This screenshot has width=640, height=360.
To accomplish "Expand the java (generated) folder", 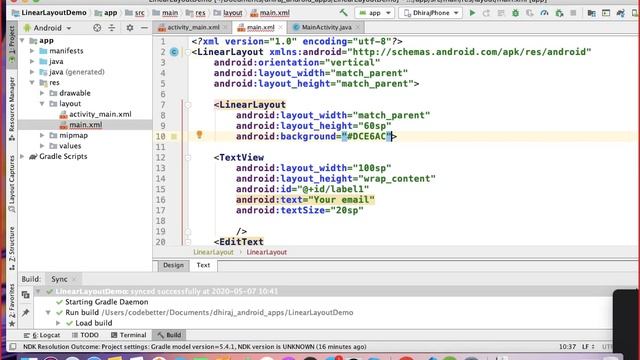I will 32,72.
